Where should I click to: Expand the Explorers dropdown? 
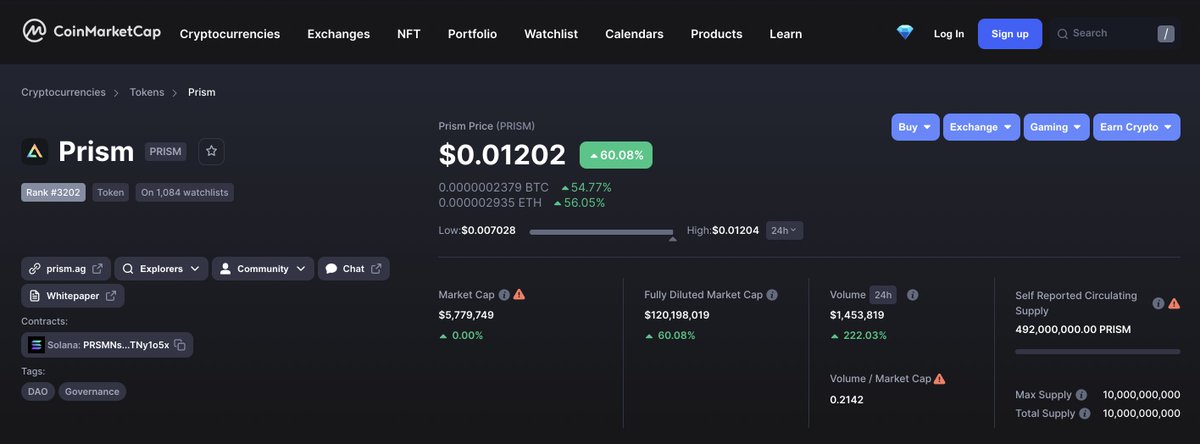161,269
